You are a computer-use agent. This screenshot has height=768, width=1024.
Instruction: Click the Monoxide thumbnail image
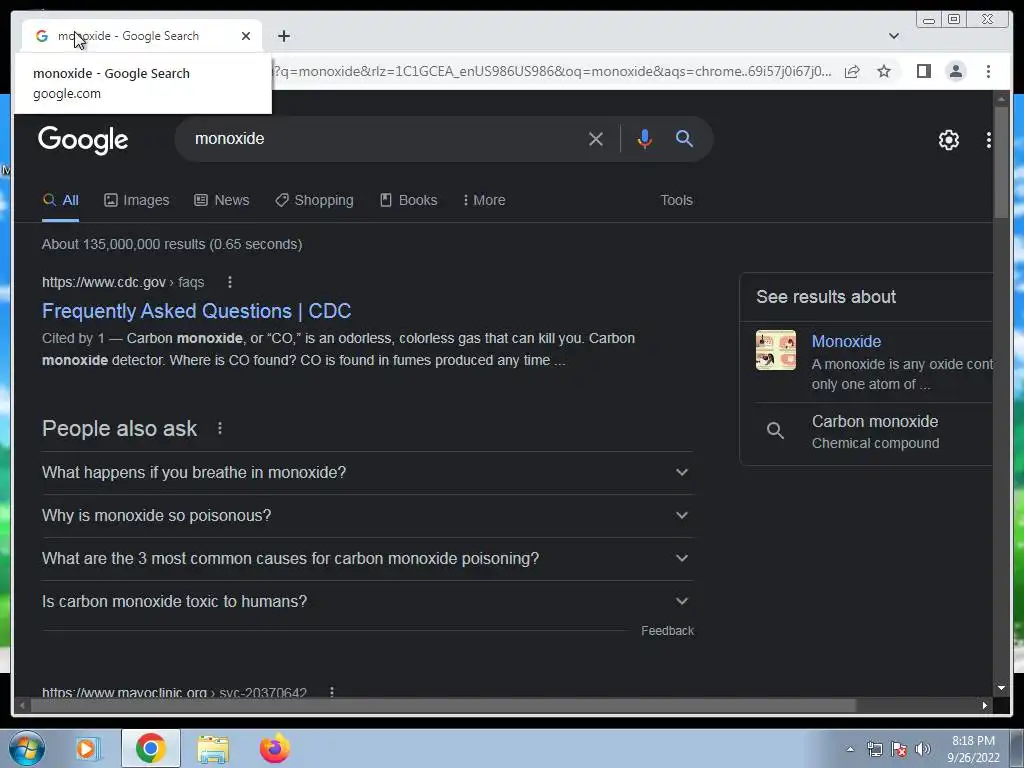775,350
